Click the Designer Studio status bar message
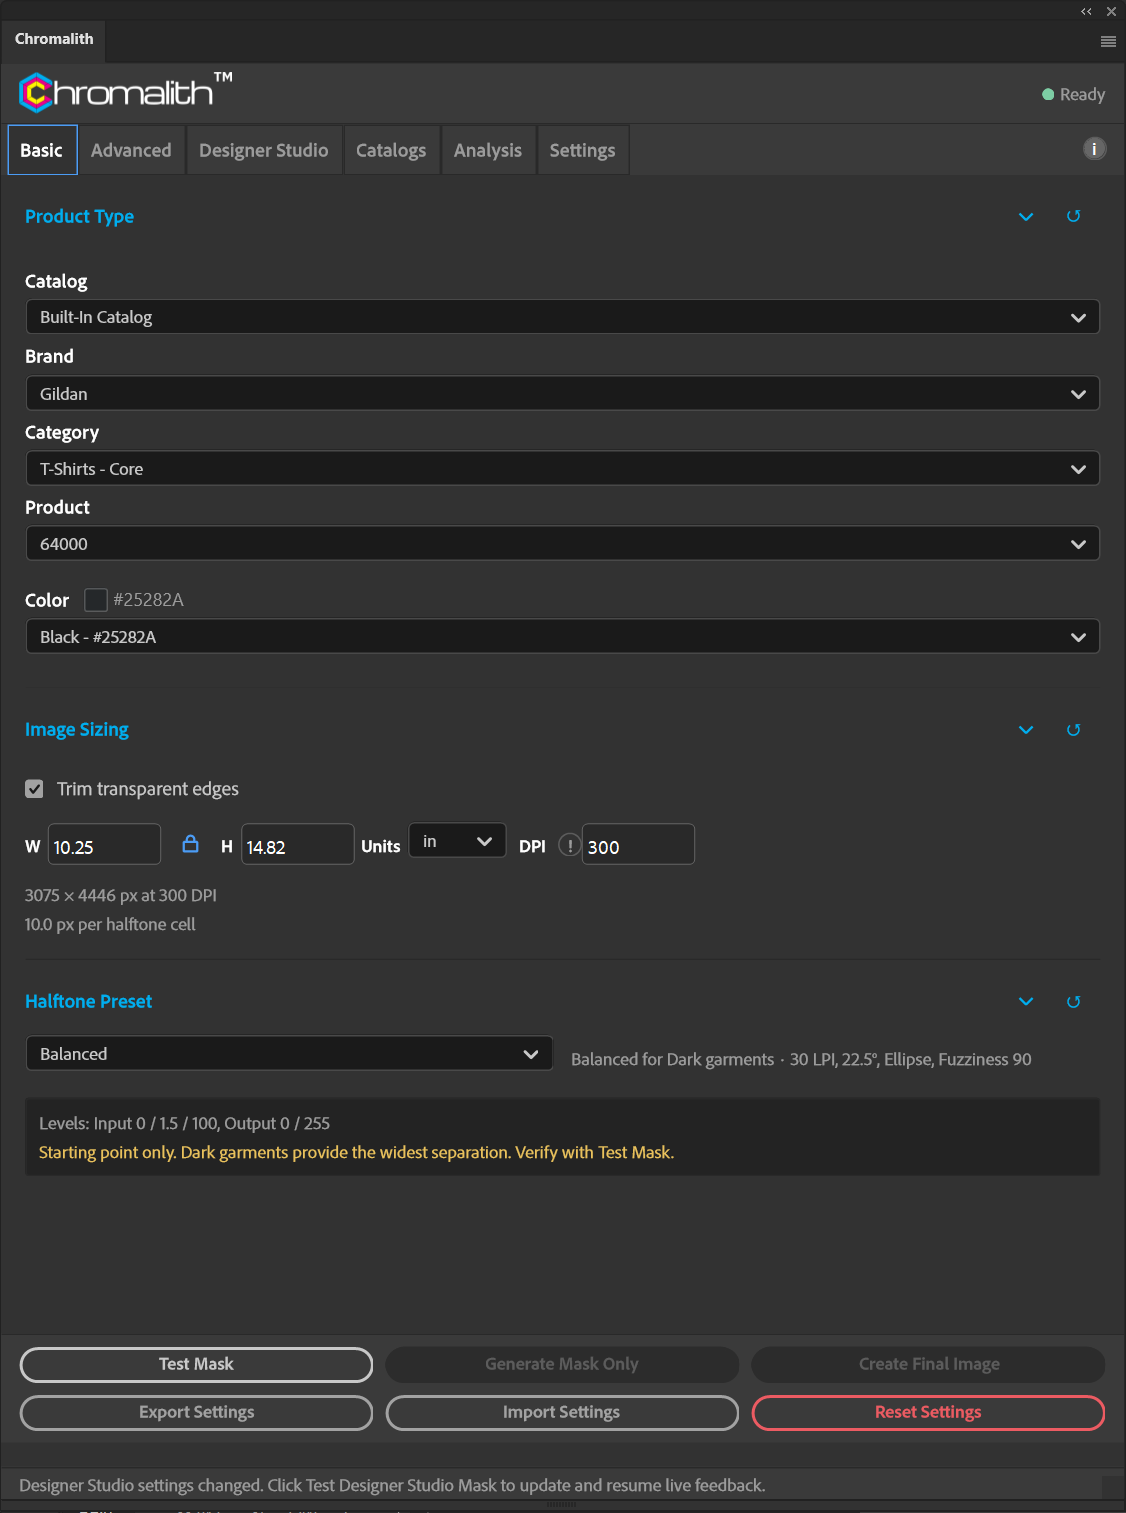 [x=392, y=1485]
